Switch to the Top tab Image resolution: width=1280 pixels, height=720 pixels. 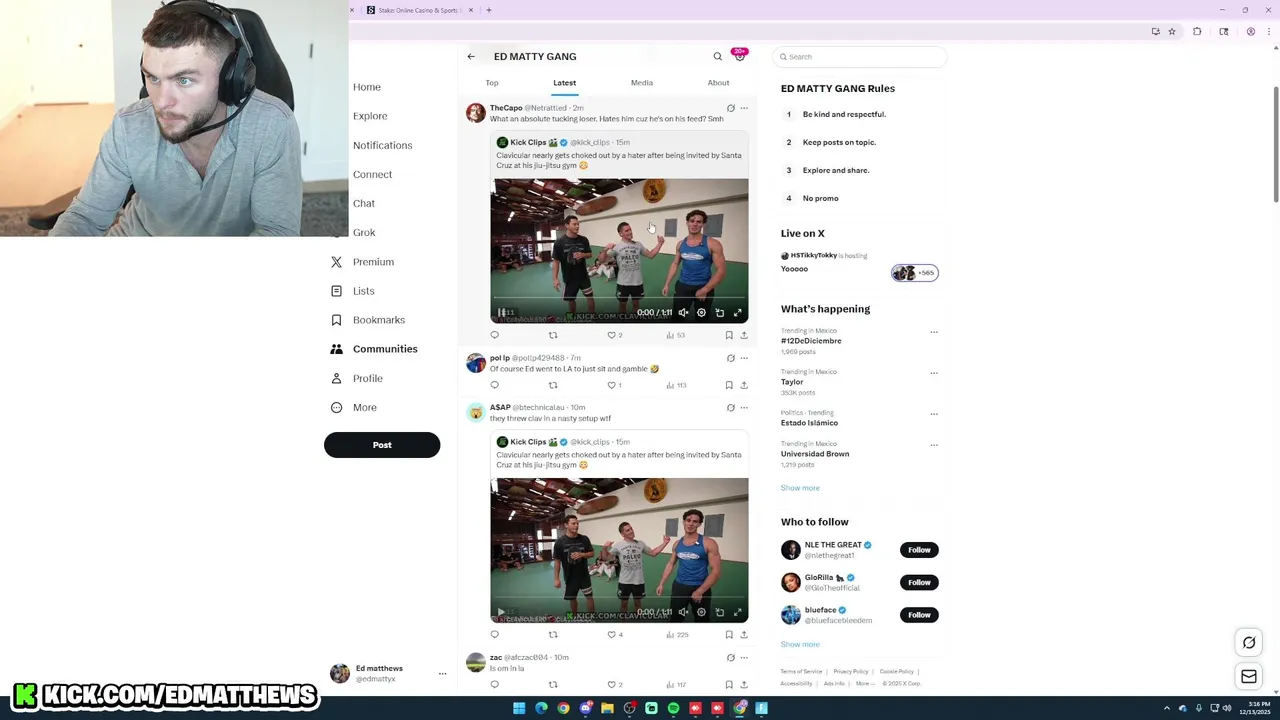pos(492,83)
